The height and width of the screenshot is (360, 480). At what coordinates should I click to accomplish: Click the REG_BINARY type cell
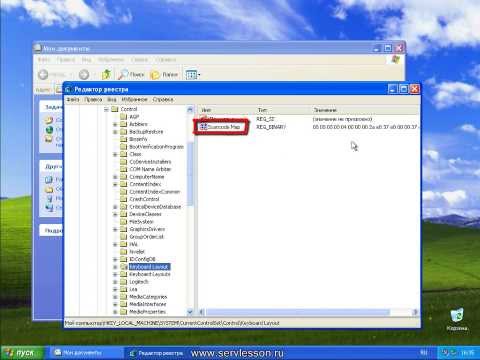tap(271, 127)
